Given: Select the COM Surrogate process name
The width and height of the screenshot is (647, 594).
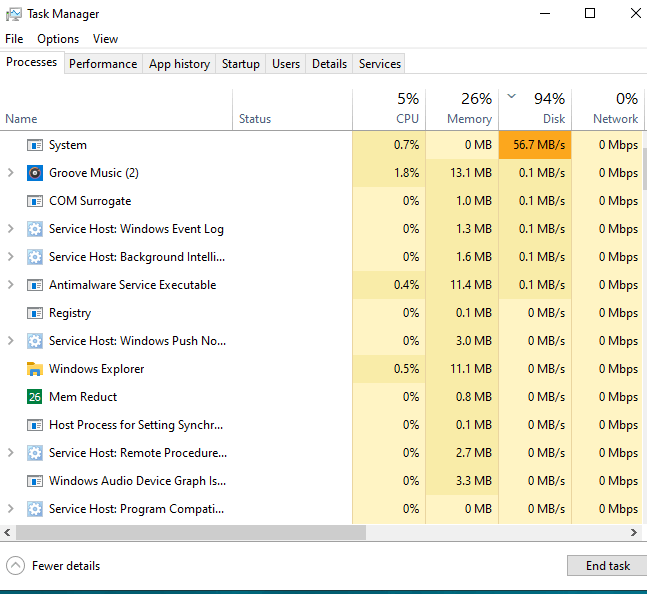Looking at the screenshot, I should tap(90, 201).
